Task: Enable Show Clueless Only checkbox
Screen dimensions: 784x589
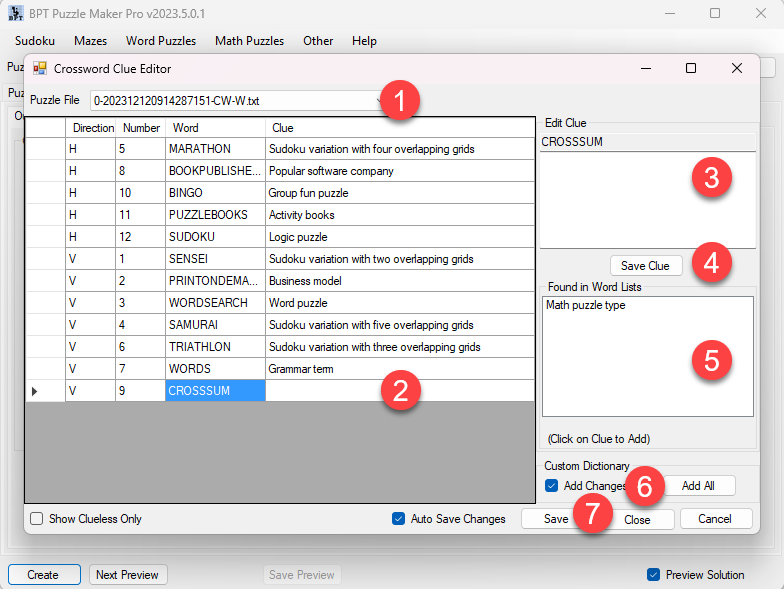Action: [37, 519]
